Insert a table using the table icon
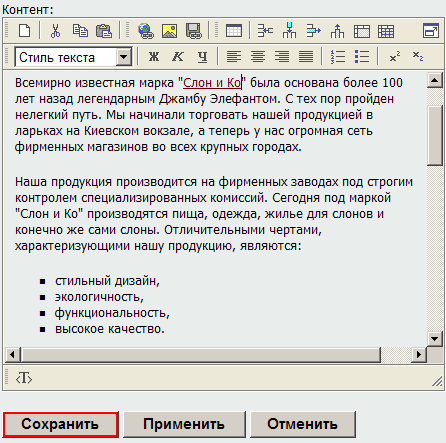The width and height of the screenshot is (446, 443). click(x=234, y=31)
